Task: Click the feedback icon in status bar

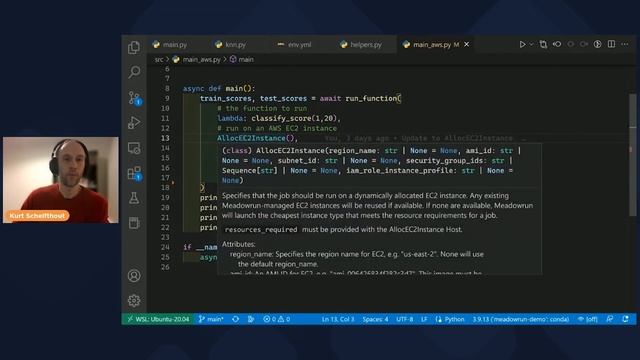Action: coord(609,319)
